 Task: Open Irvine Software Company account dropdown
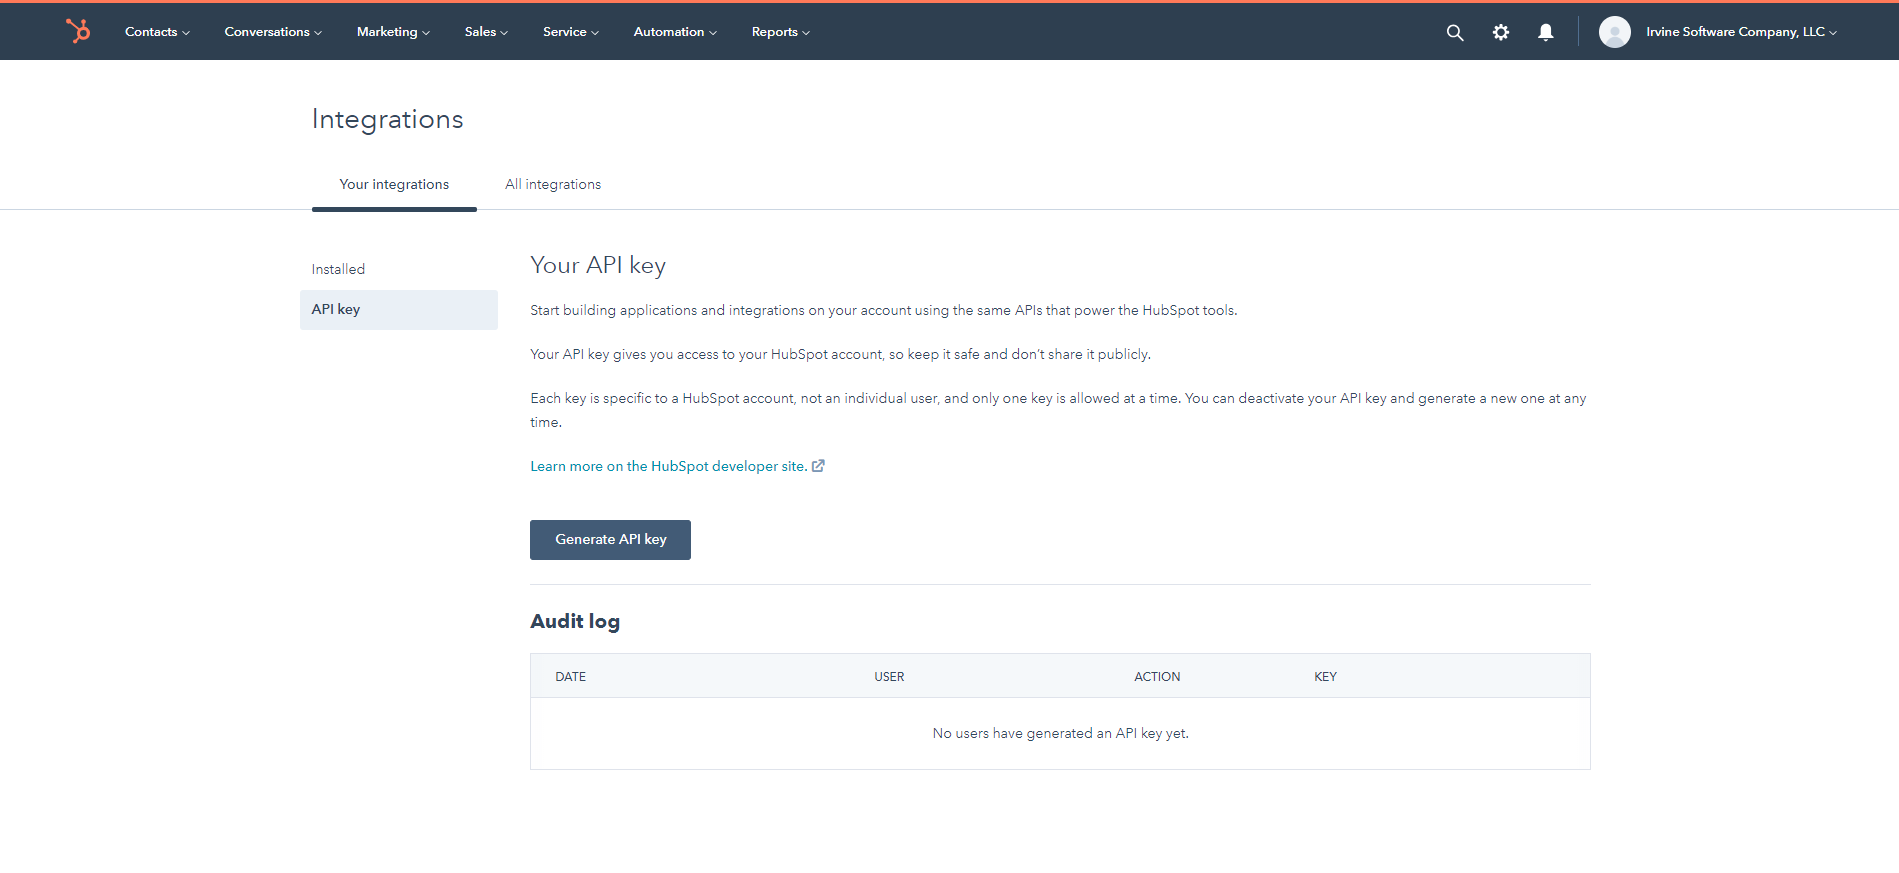pos(1741,32)
